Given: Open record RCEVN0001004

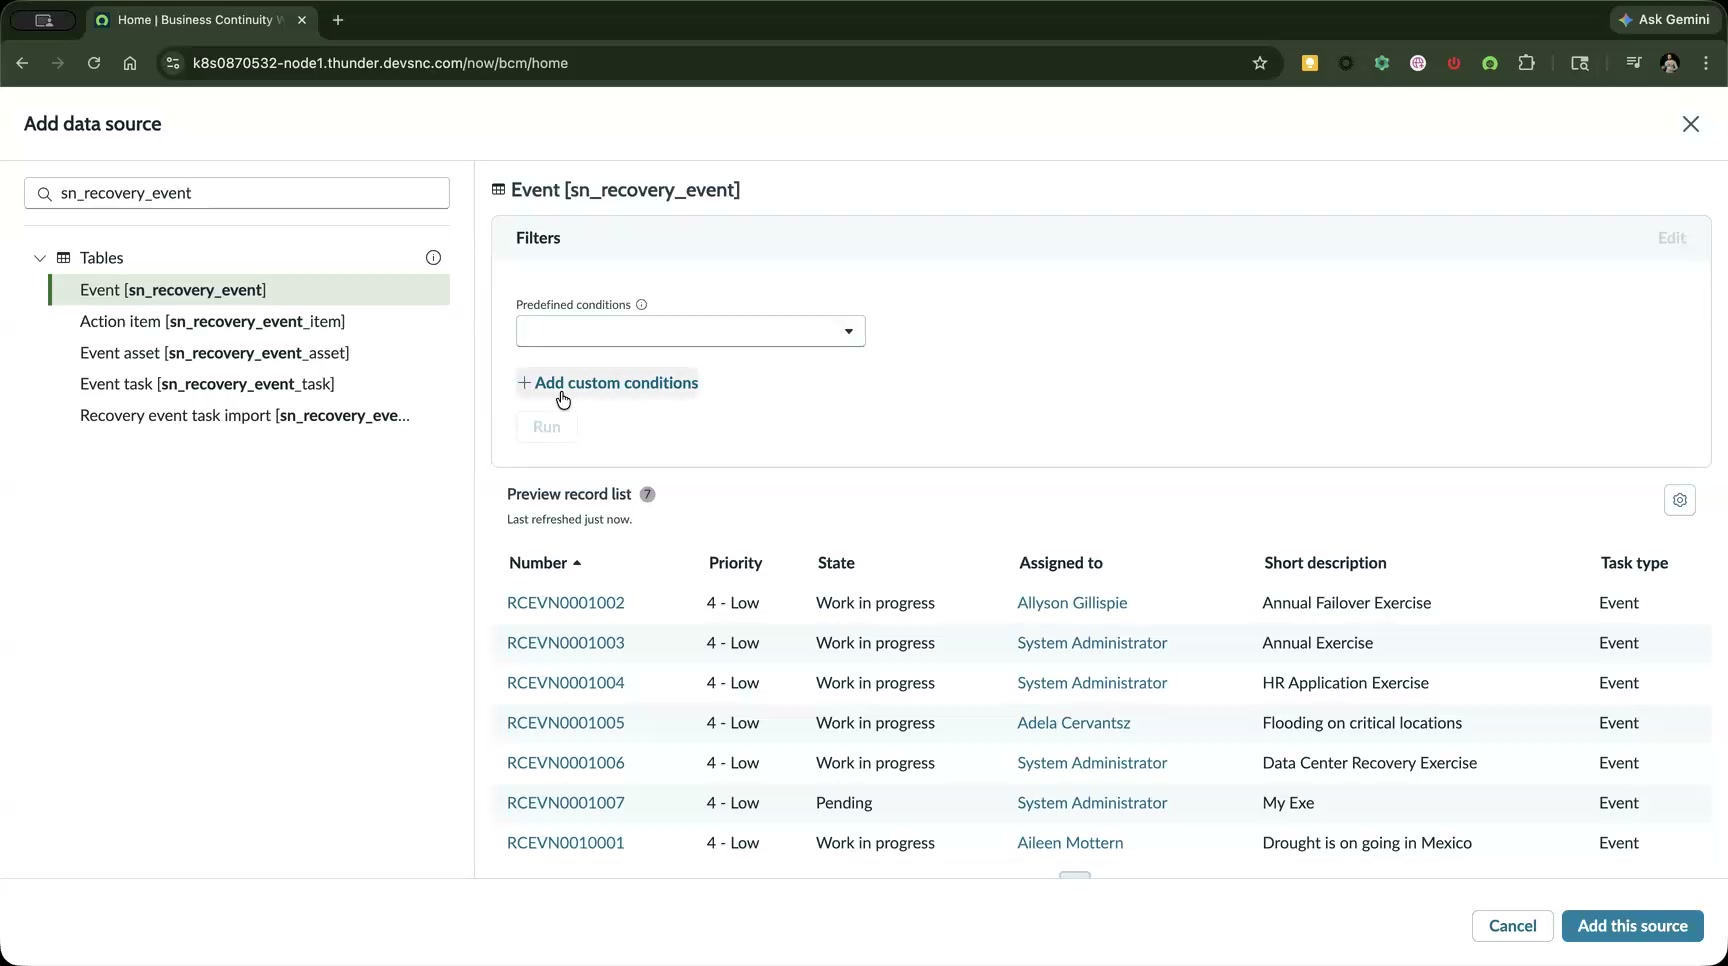Looking at the screenshot, I should pos(566,683).
